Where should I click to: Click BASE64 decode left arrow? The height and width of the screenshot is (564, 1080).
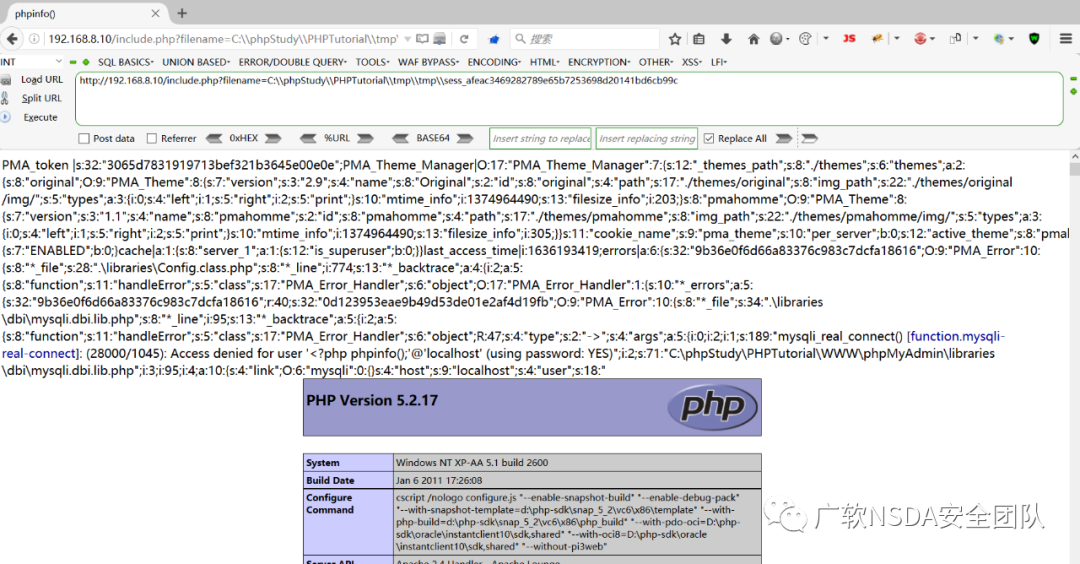pos(400,138)
